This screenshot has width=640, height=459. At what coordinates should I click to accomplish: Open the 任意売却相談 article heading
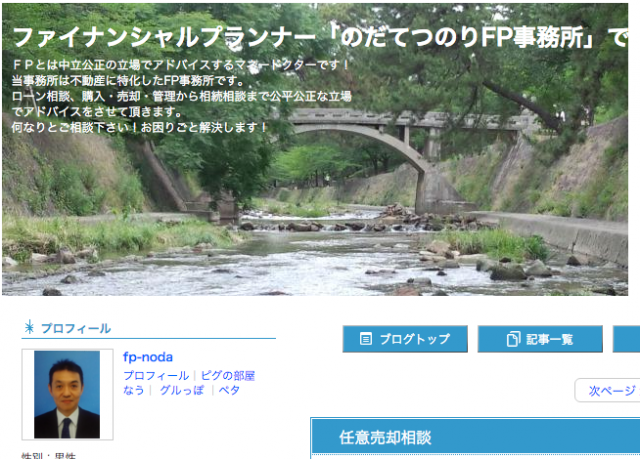coord(385,437)
